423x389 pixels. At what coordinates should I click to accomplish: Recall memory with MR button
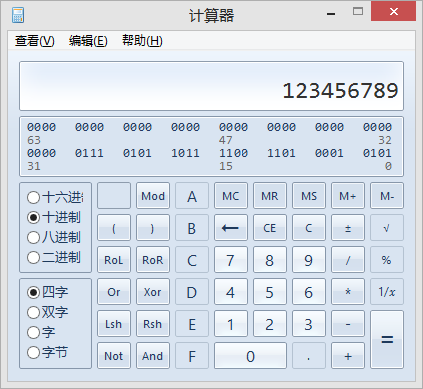coord(270,196)
